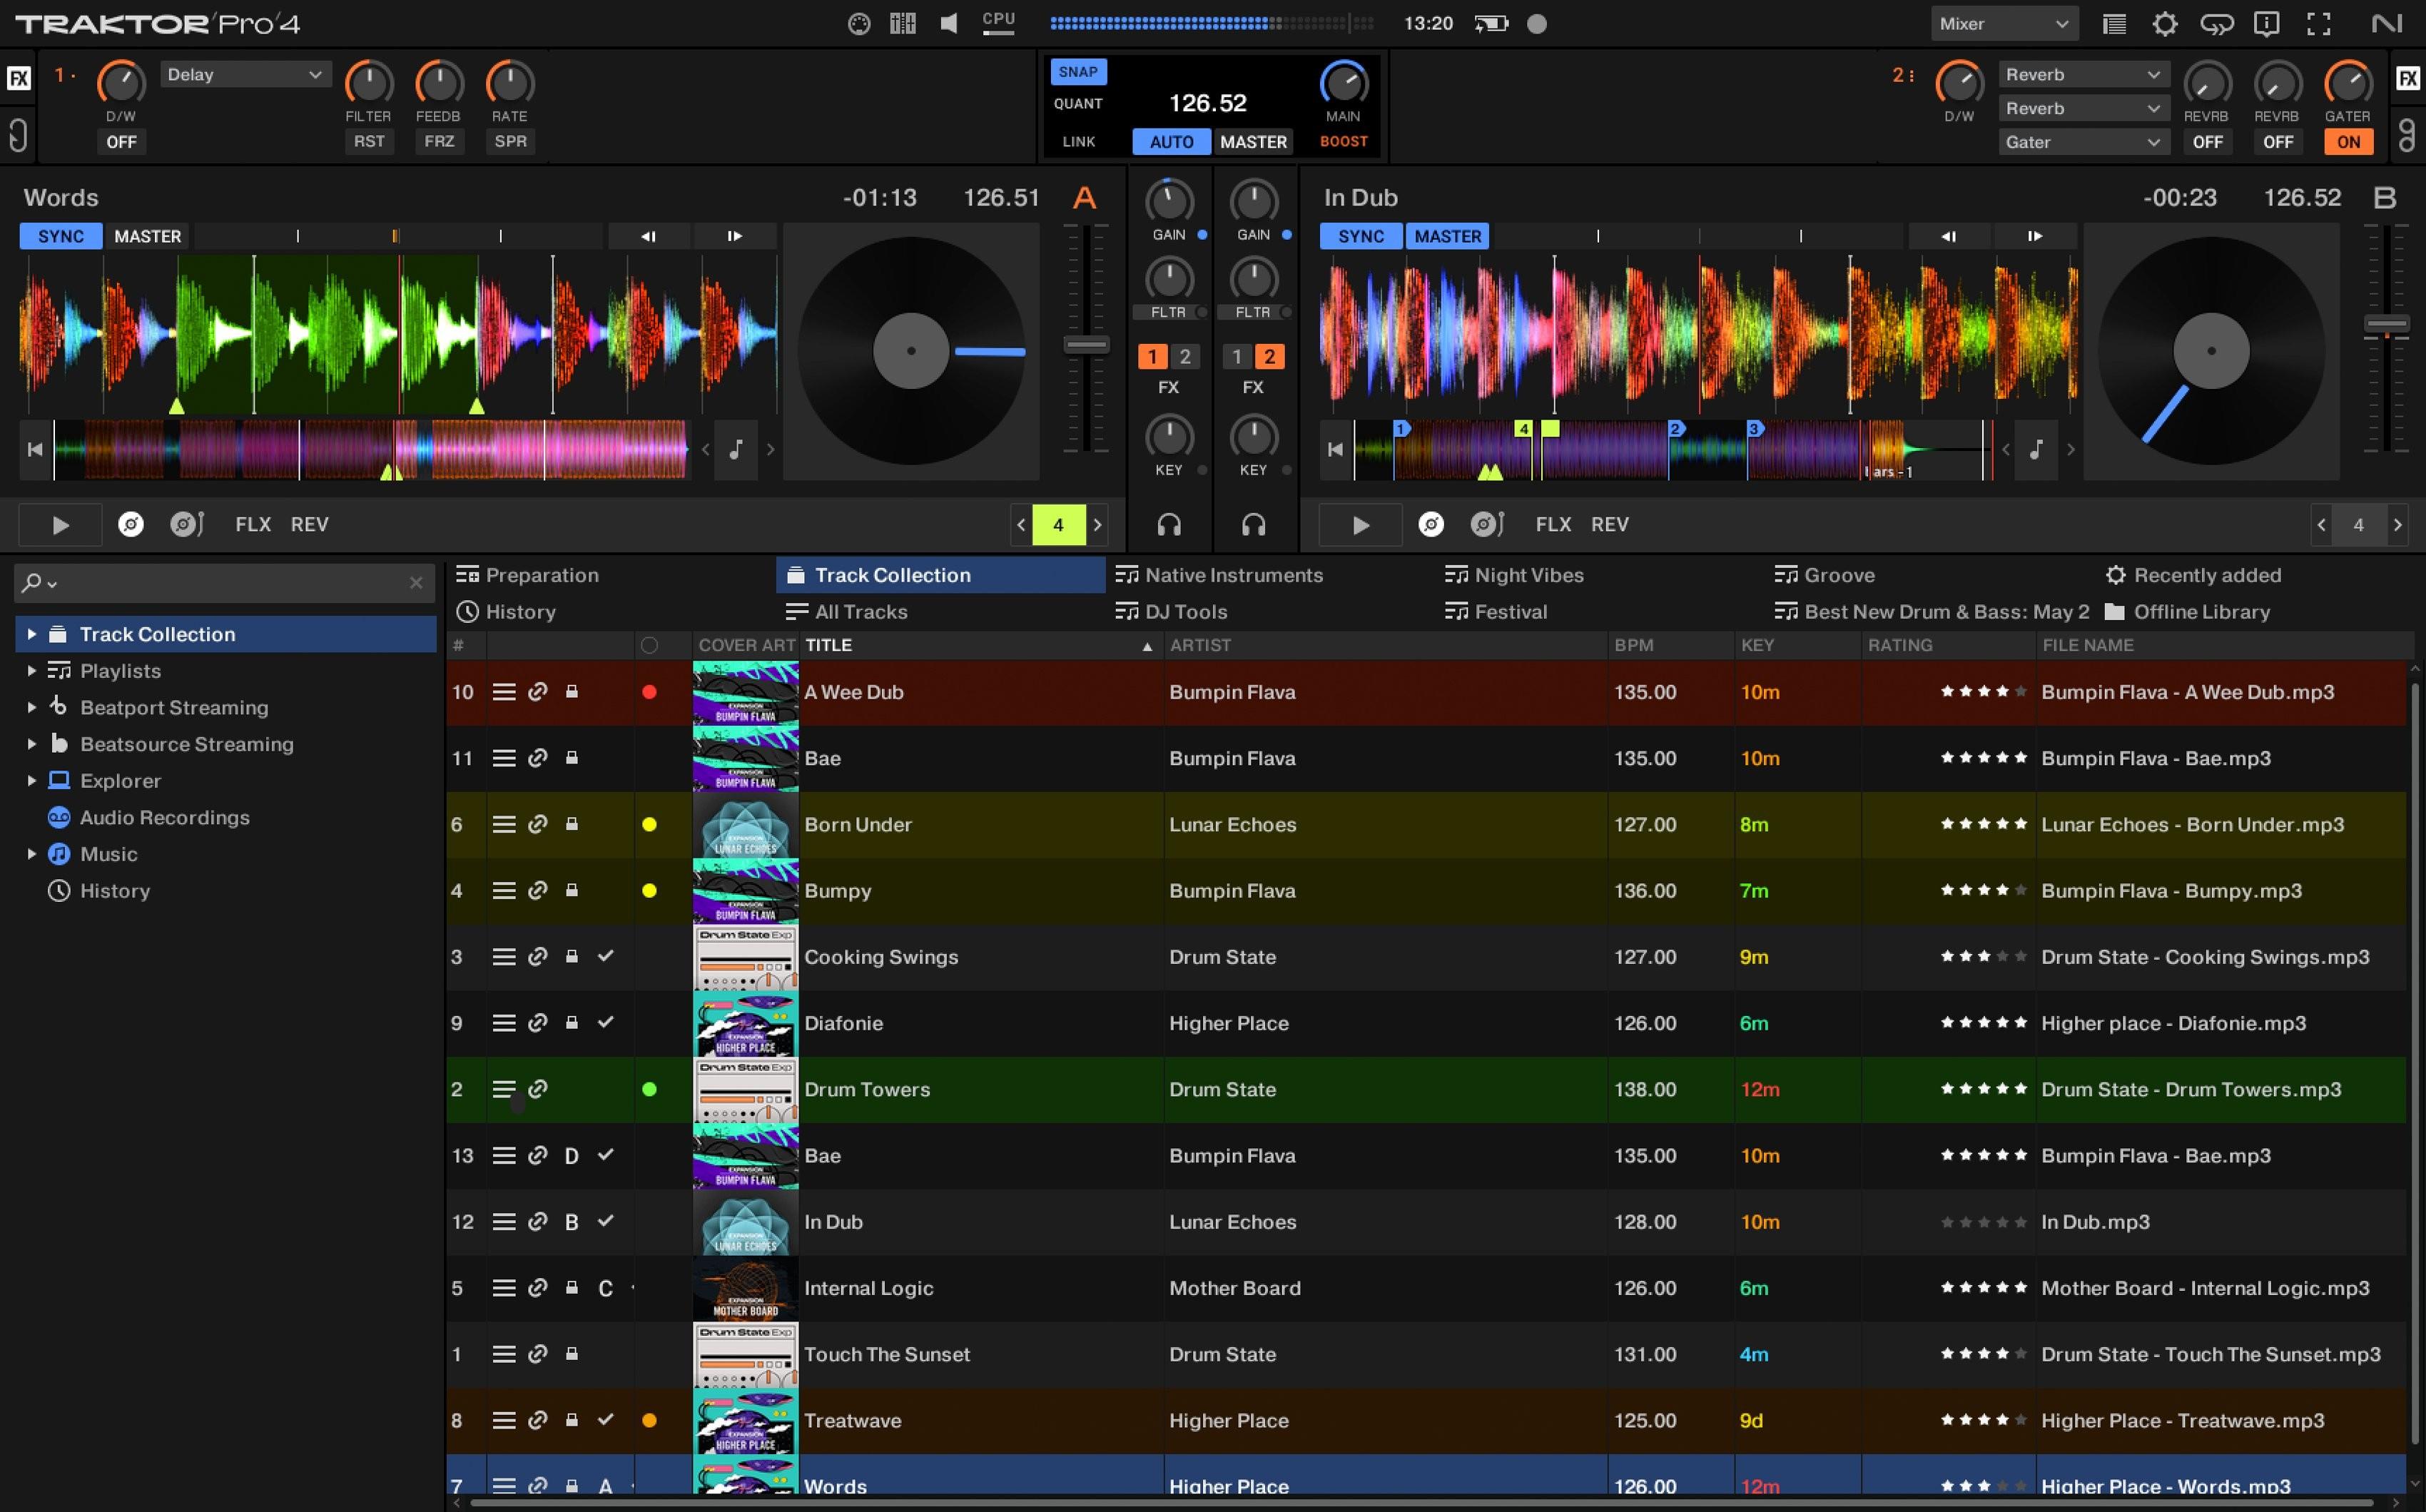Open the Delay effect selector dropdown

244,73
